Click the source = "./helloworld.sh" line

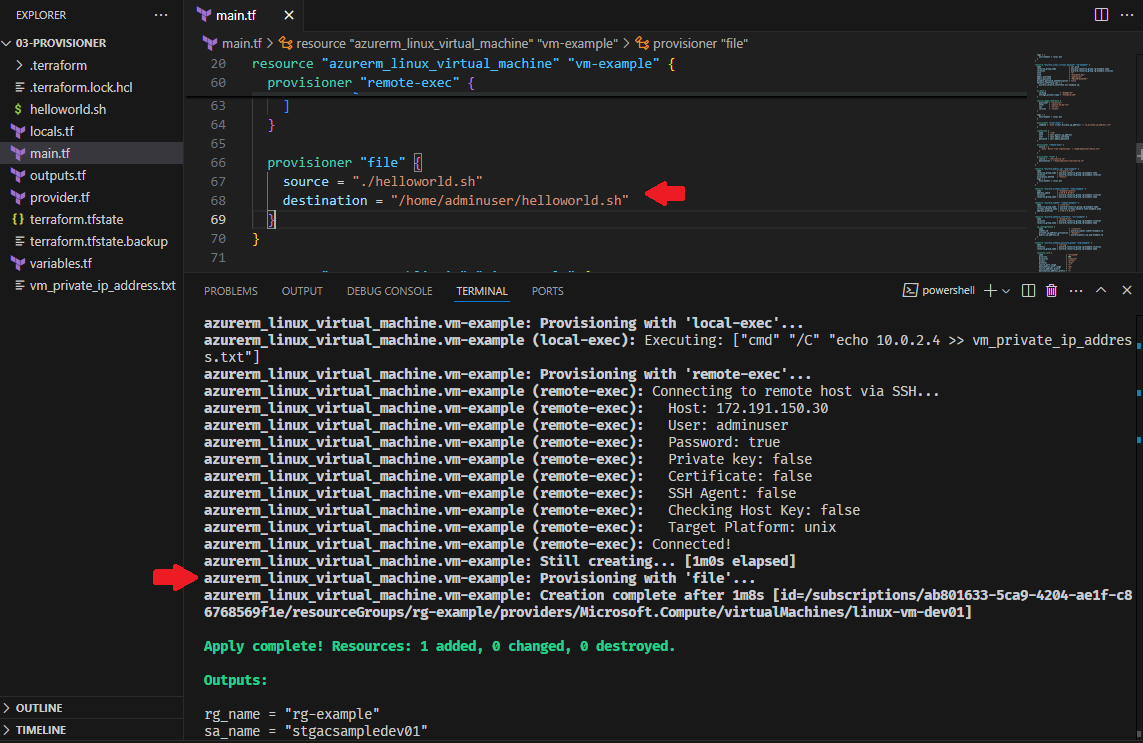click(383, 182)
